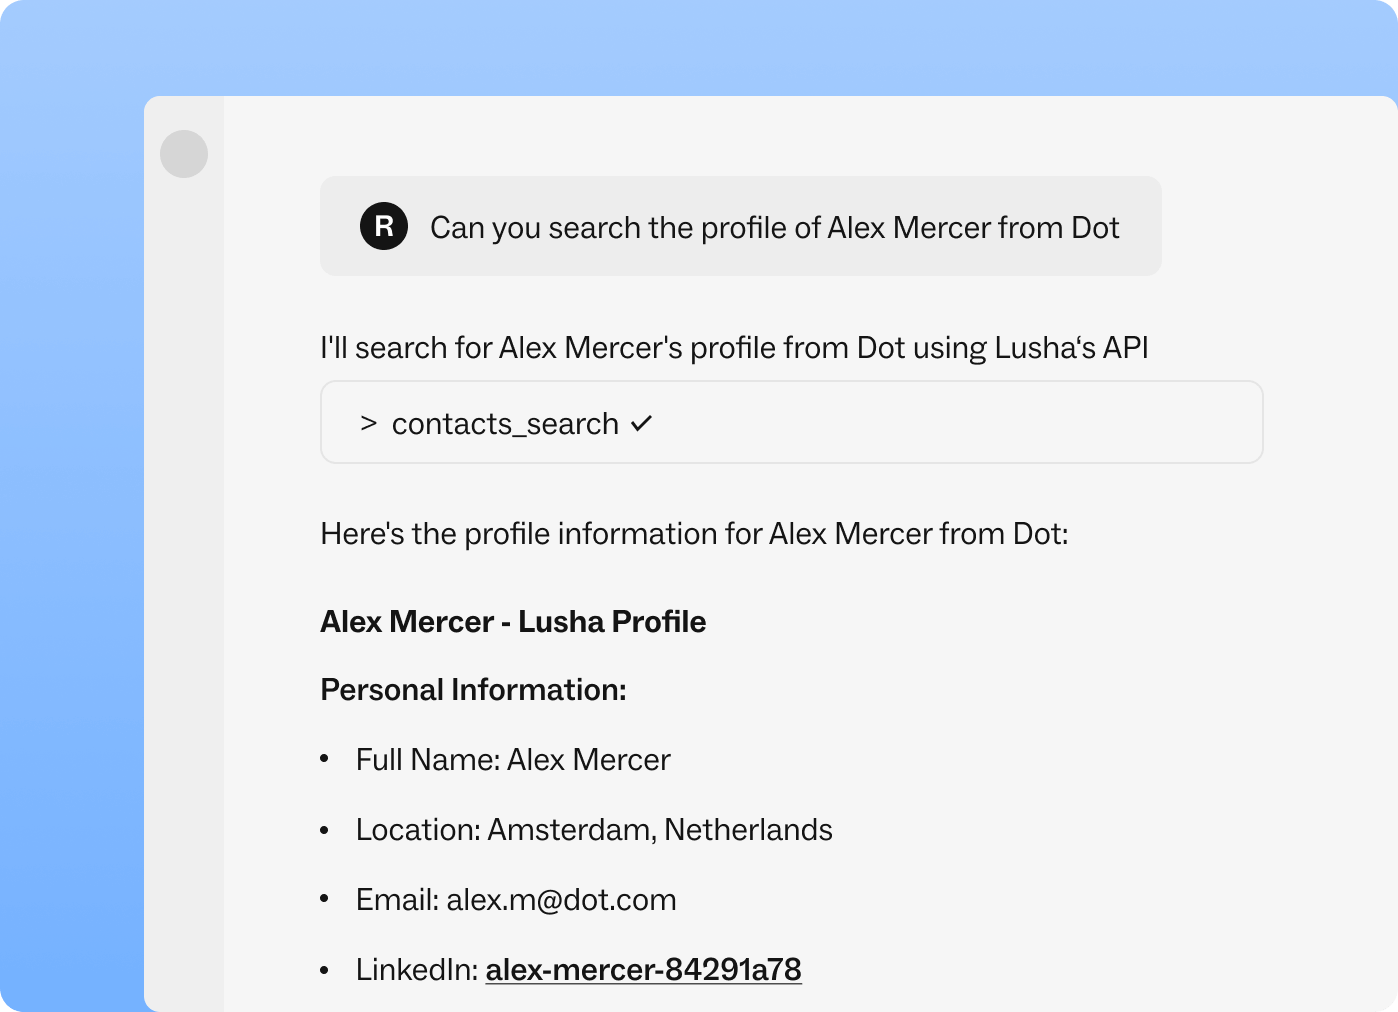
Task: Click the "Personal Information:" heading
Action: click(x=473, y=690)
